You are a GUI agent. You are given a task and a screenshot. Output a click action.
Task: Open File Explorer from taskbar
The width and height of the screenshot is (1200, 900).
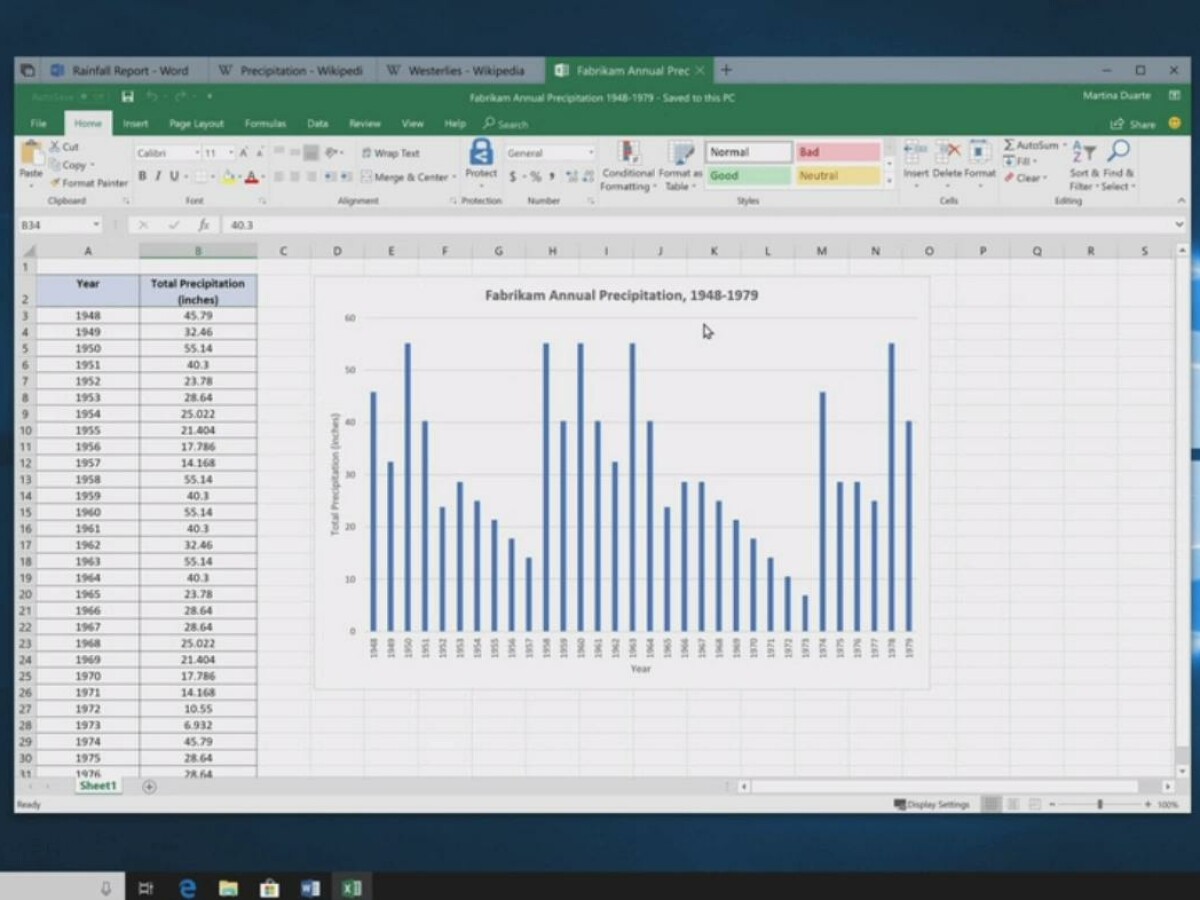coord(228,888)
